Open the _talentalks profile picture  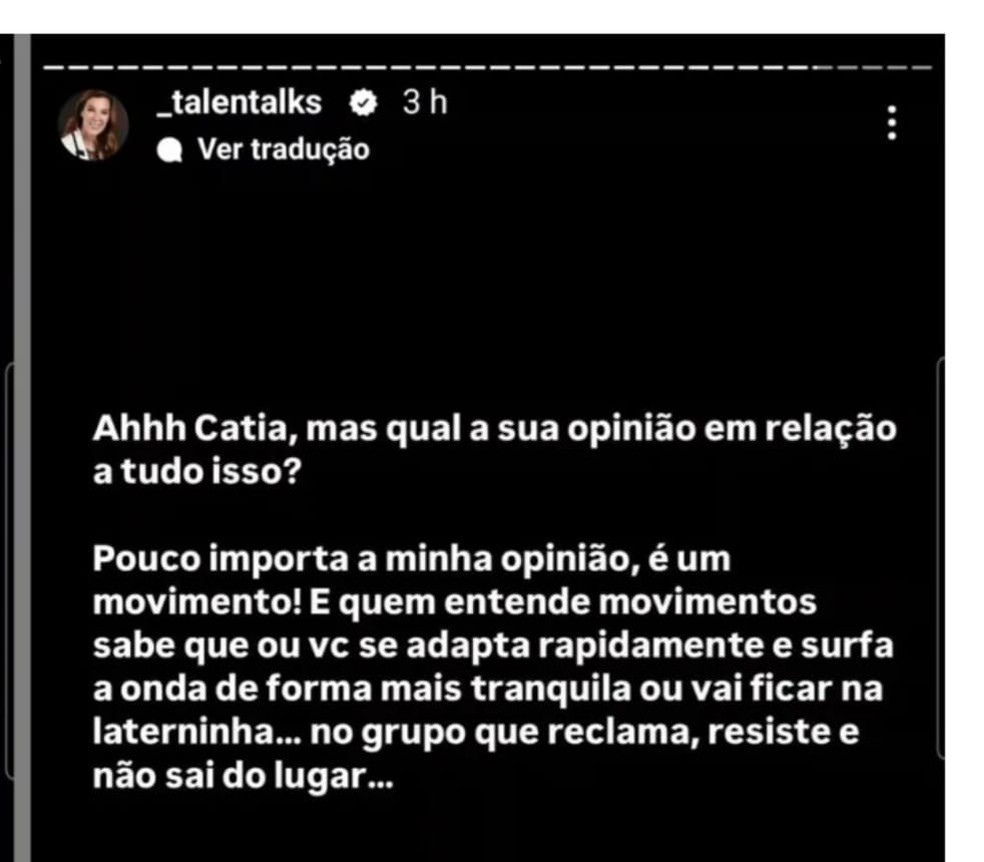pos(93,124)
